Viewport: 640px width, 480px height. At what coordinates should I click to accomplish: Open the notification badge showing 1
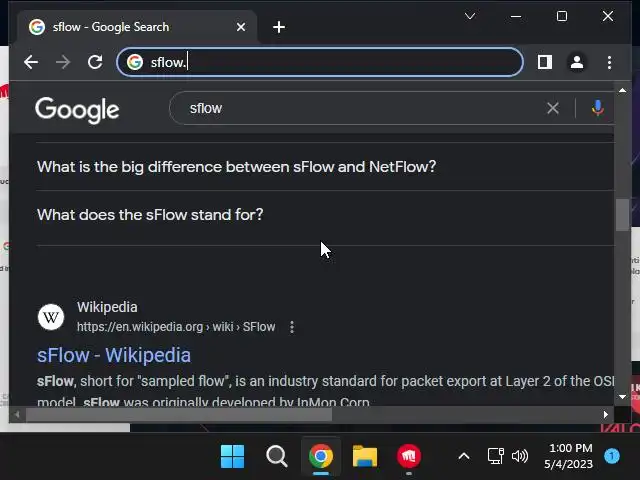pos(612,456)
